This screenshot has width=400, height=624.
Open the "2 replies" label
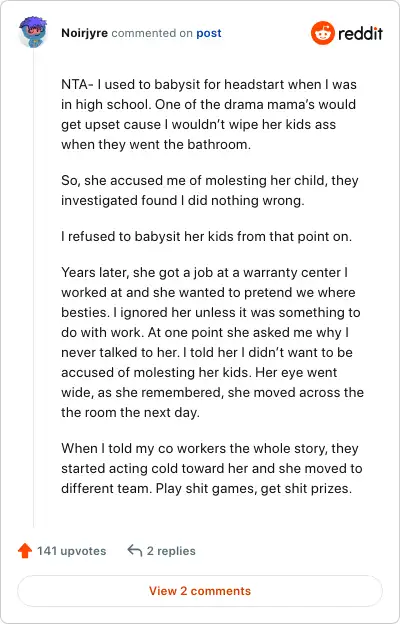pos(171,551)
